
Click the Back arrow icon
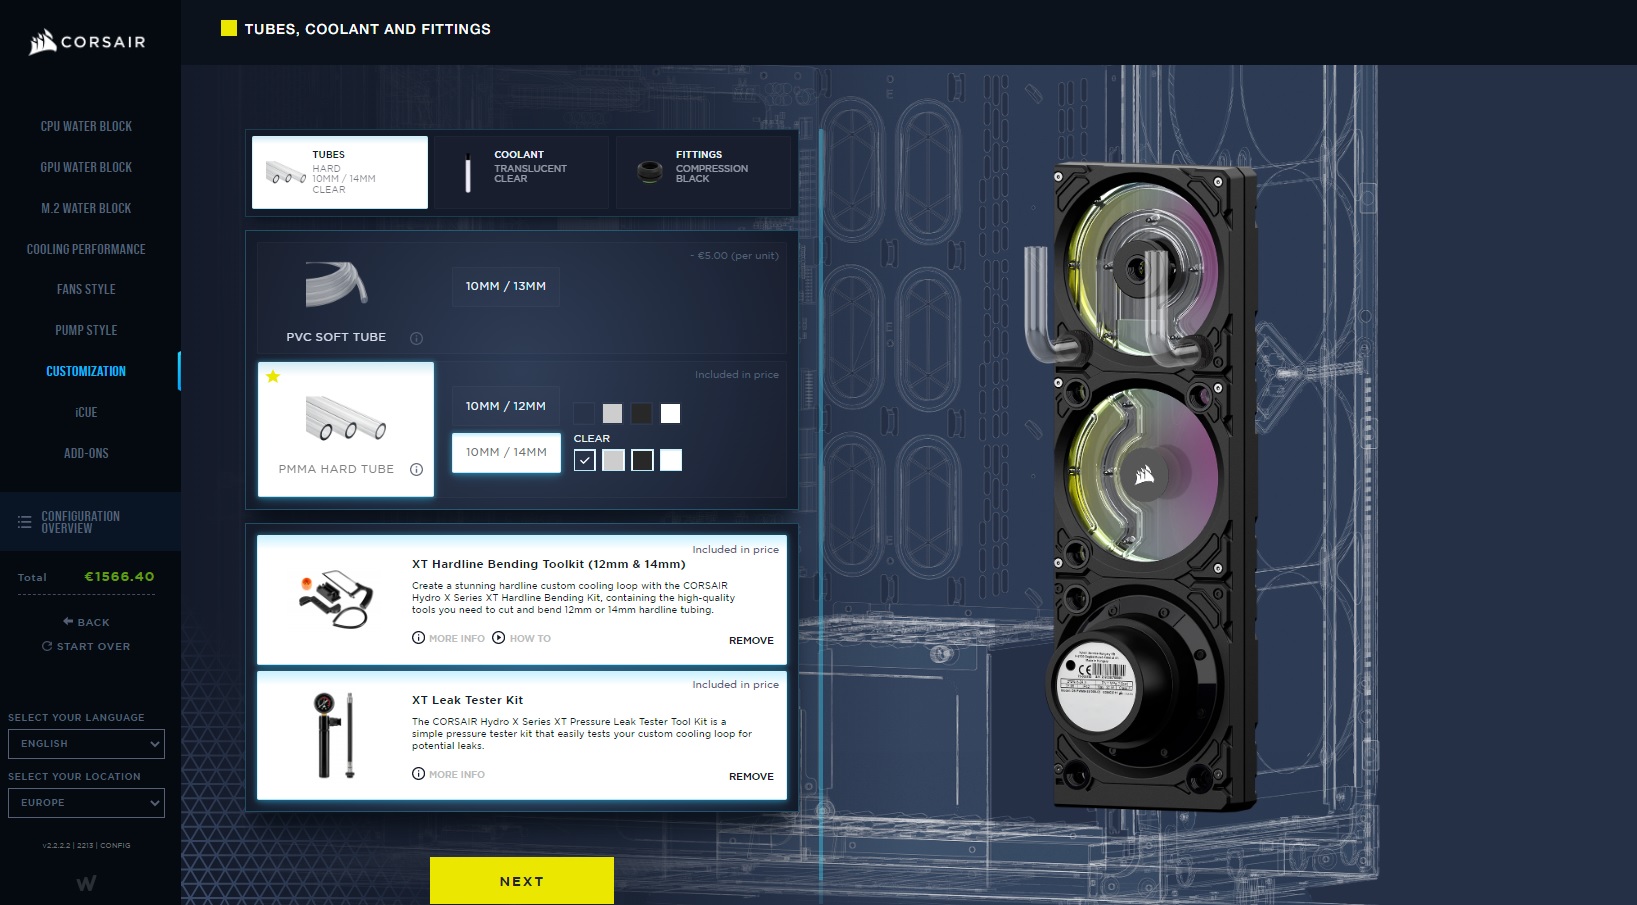pyautogui.click(x=68, y=621)
